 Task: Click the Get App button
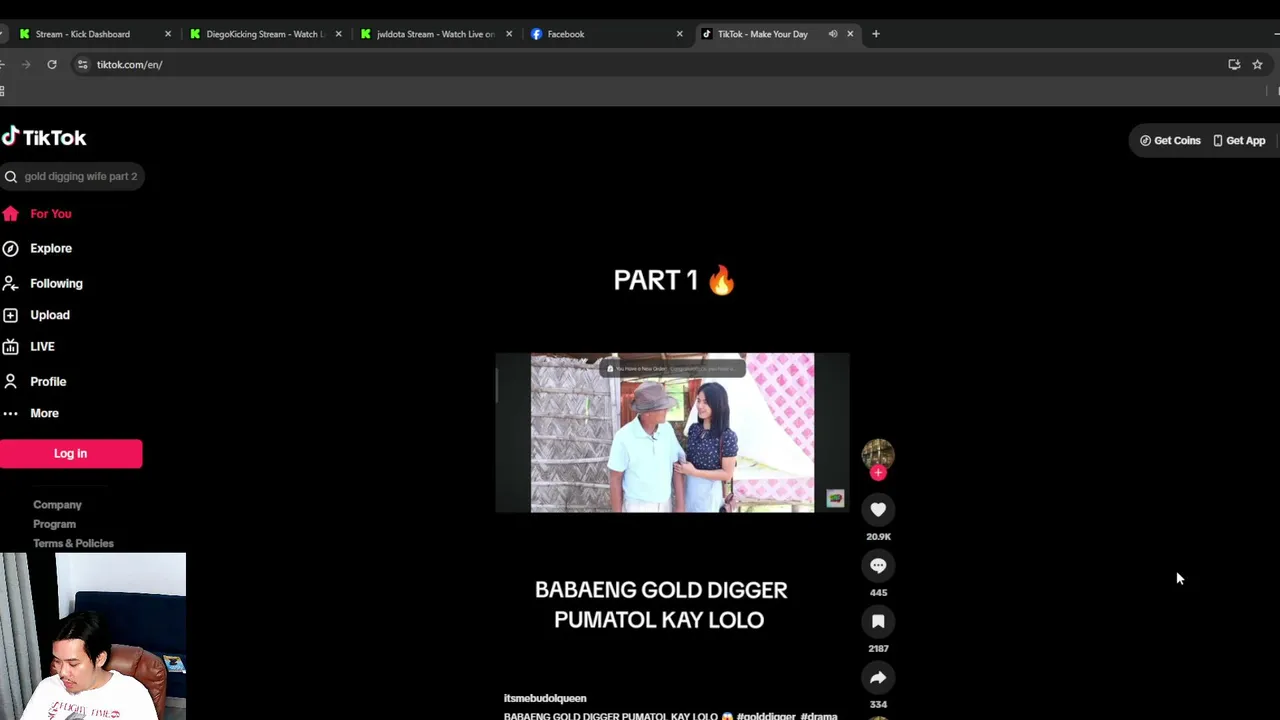(x=1239, y=141)
